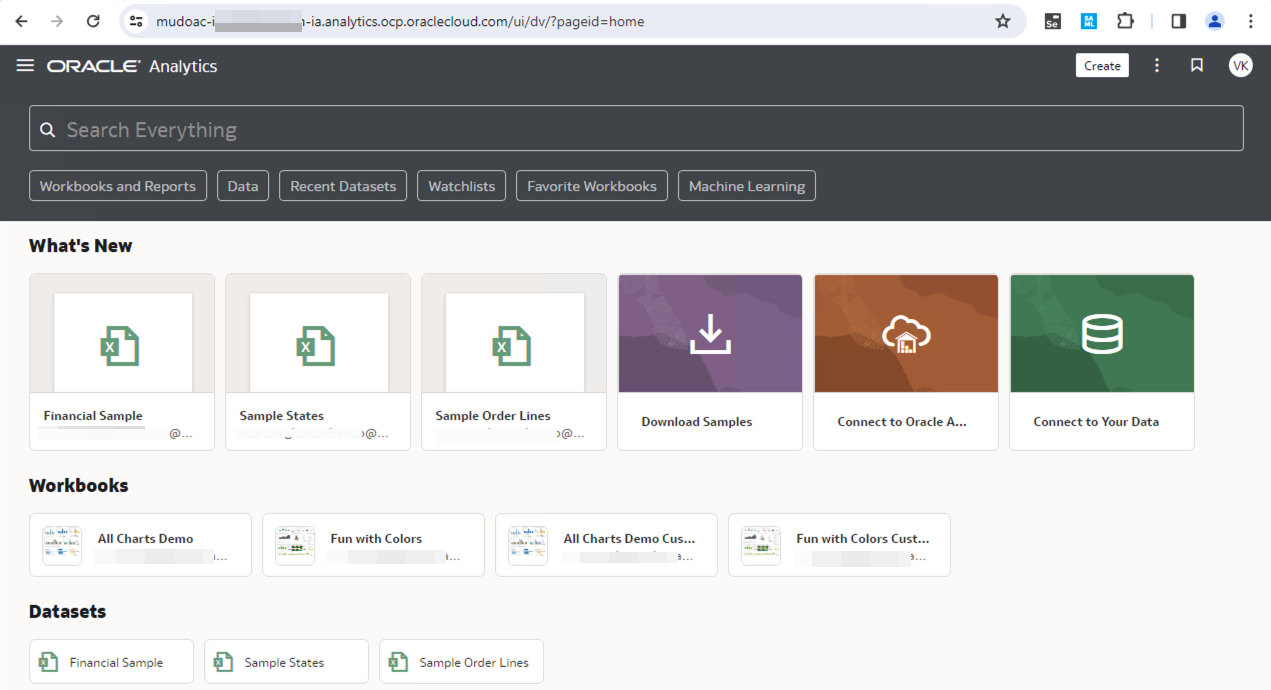Select the Machine Learning filter
The image size is (1271, 690).
click(746, 186)
